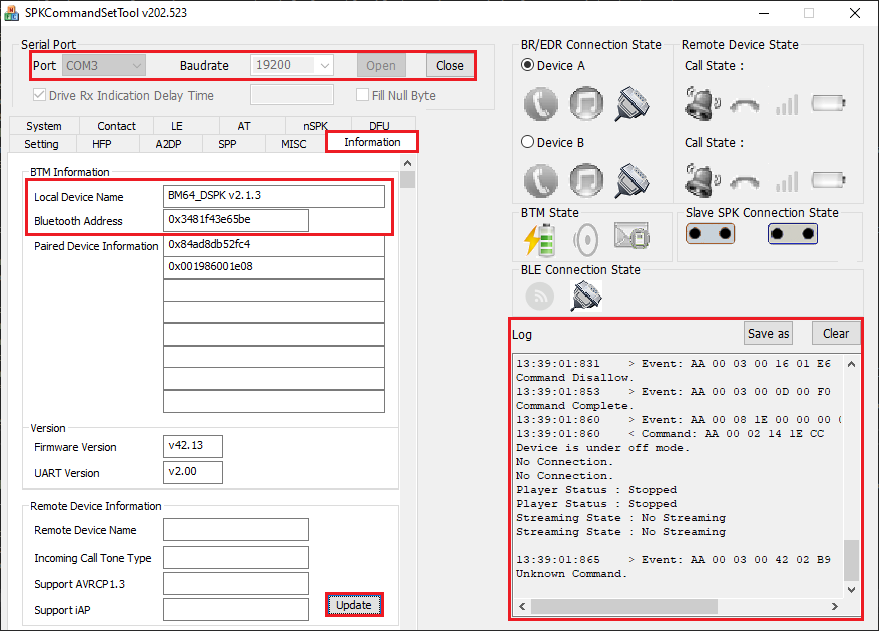The image size is (879, 631).
Task: Click the music streaming icon for Device A
Action: [586, 103]
